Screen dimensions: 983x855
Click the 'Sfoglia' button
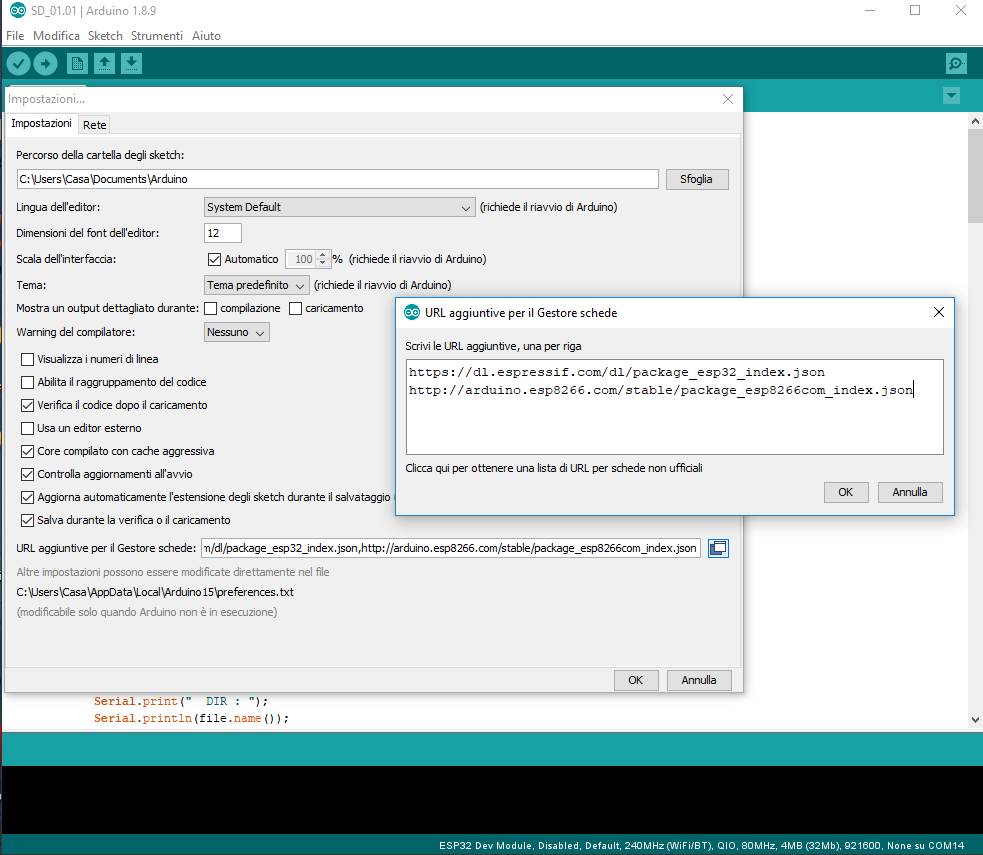(697, 178)
